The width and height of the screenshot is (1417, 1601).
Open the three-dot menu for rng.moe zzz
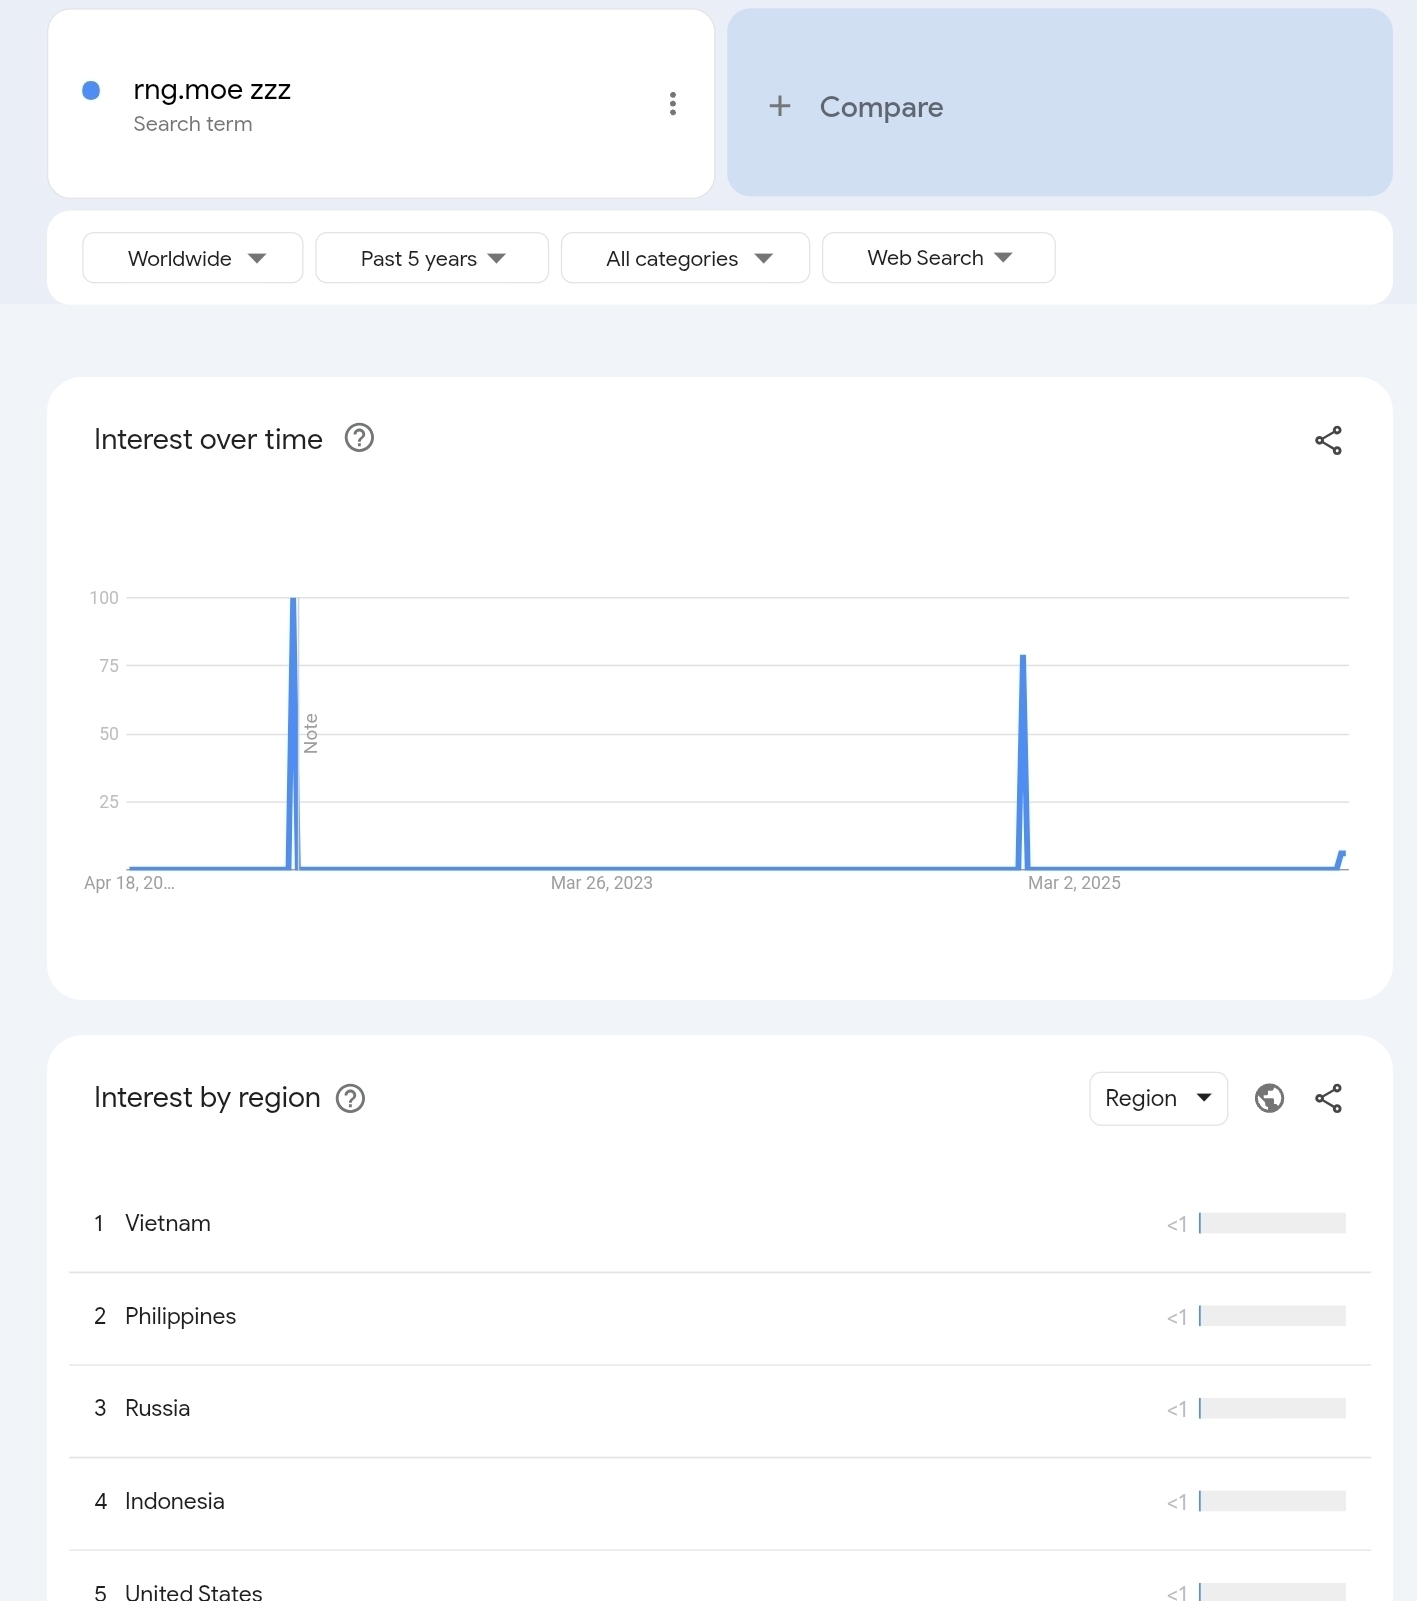click(673, 104)
